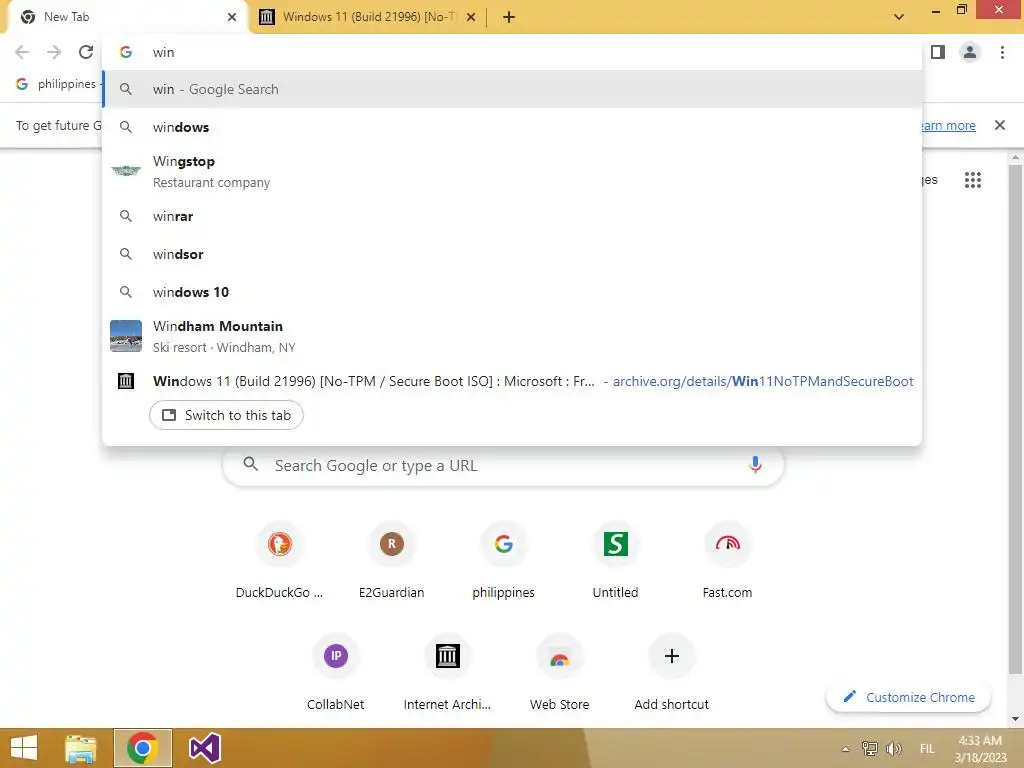The height and width of the screenshot is (768, 1024).
Task: Select the "windows" suggestion
Action: pos(512,127)
